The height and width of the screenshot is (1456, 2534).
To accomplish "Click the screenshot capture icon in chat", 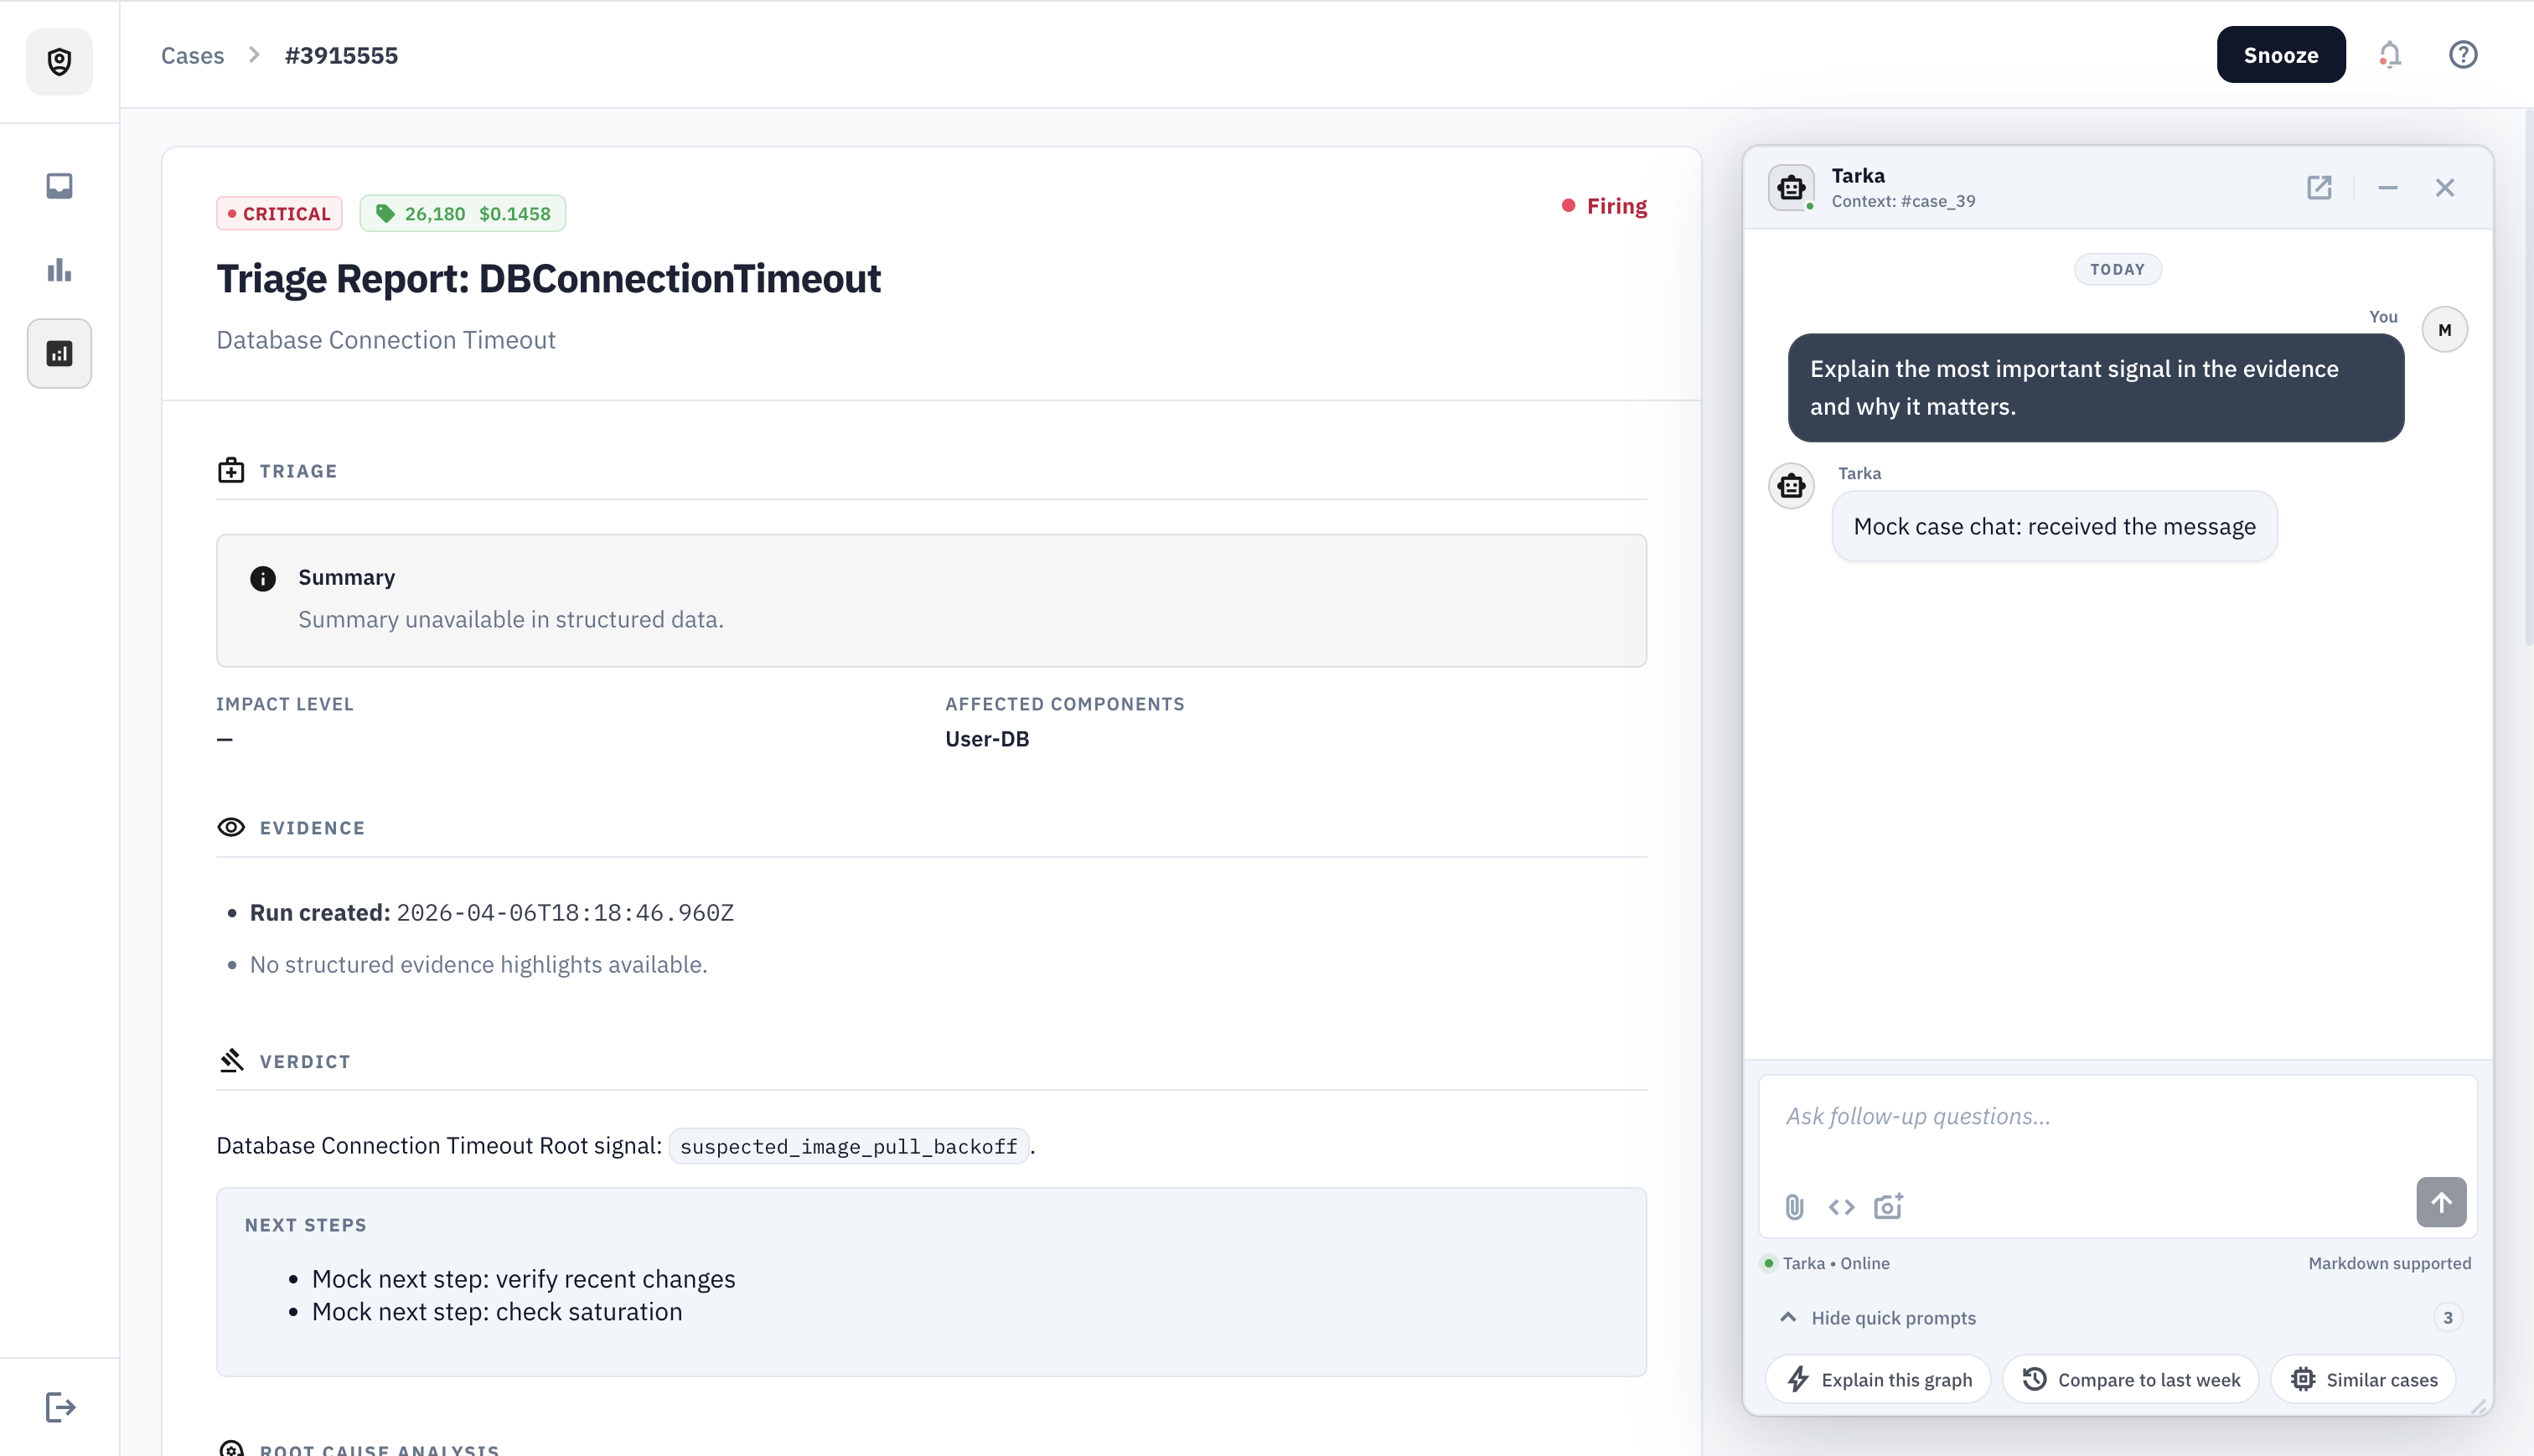I will click(1888, 1207).
